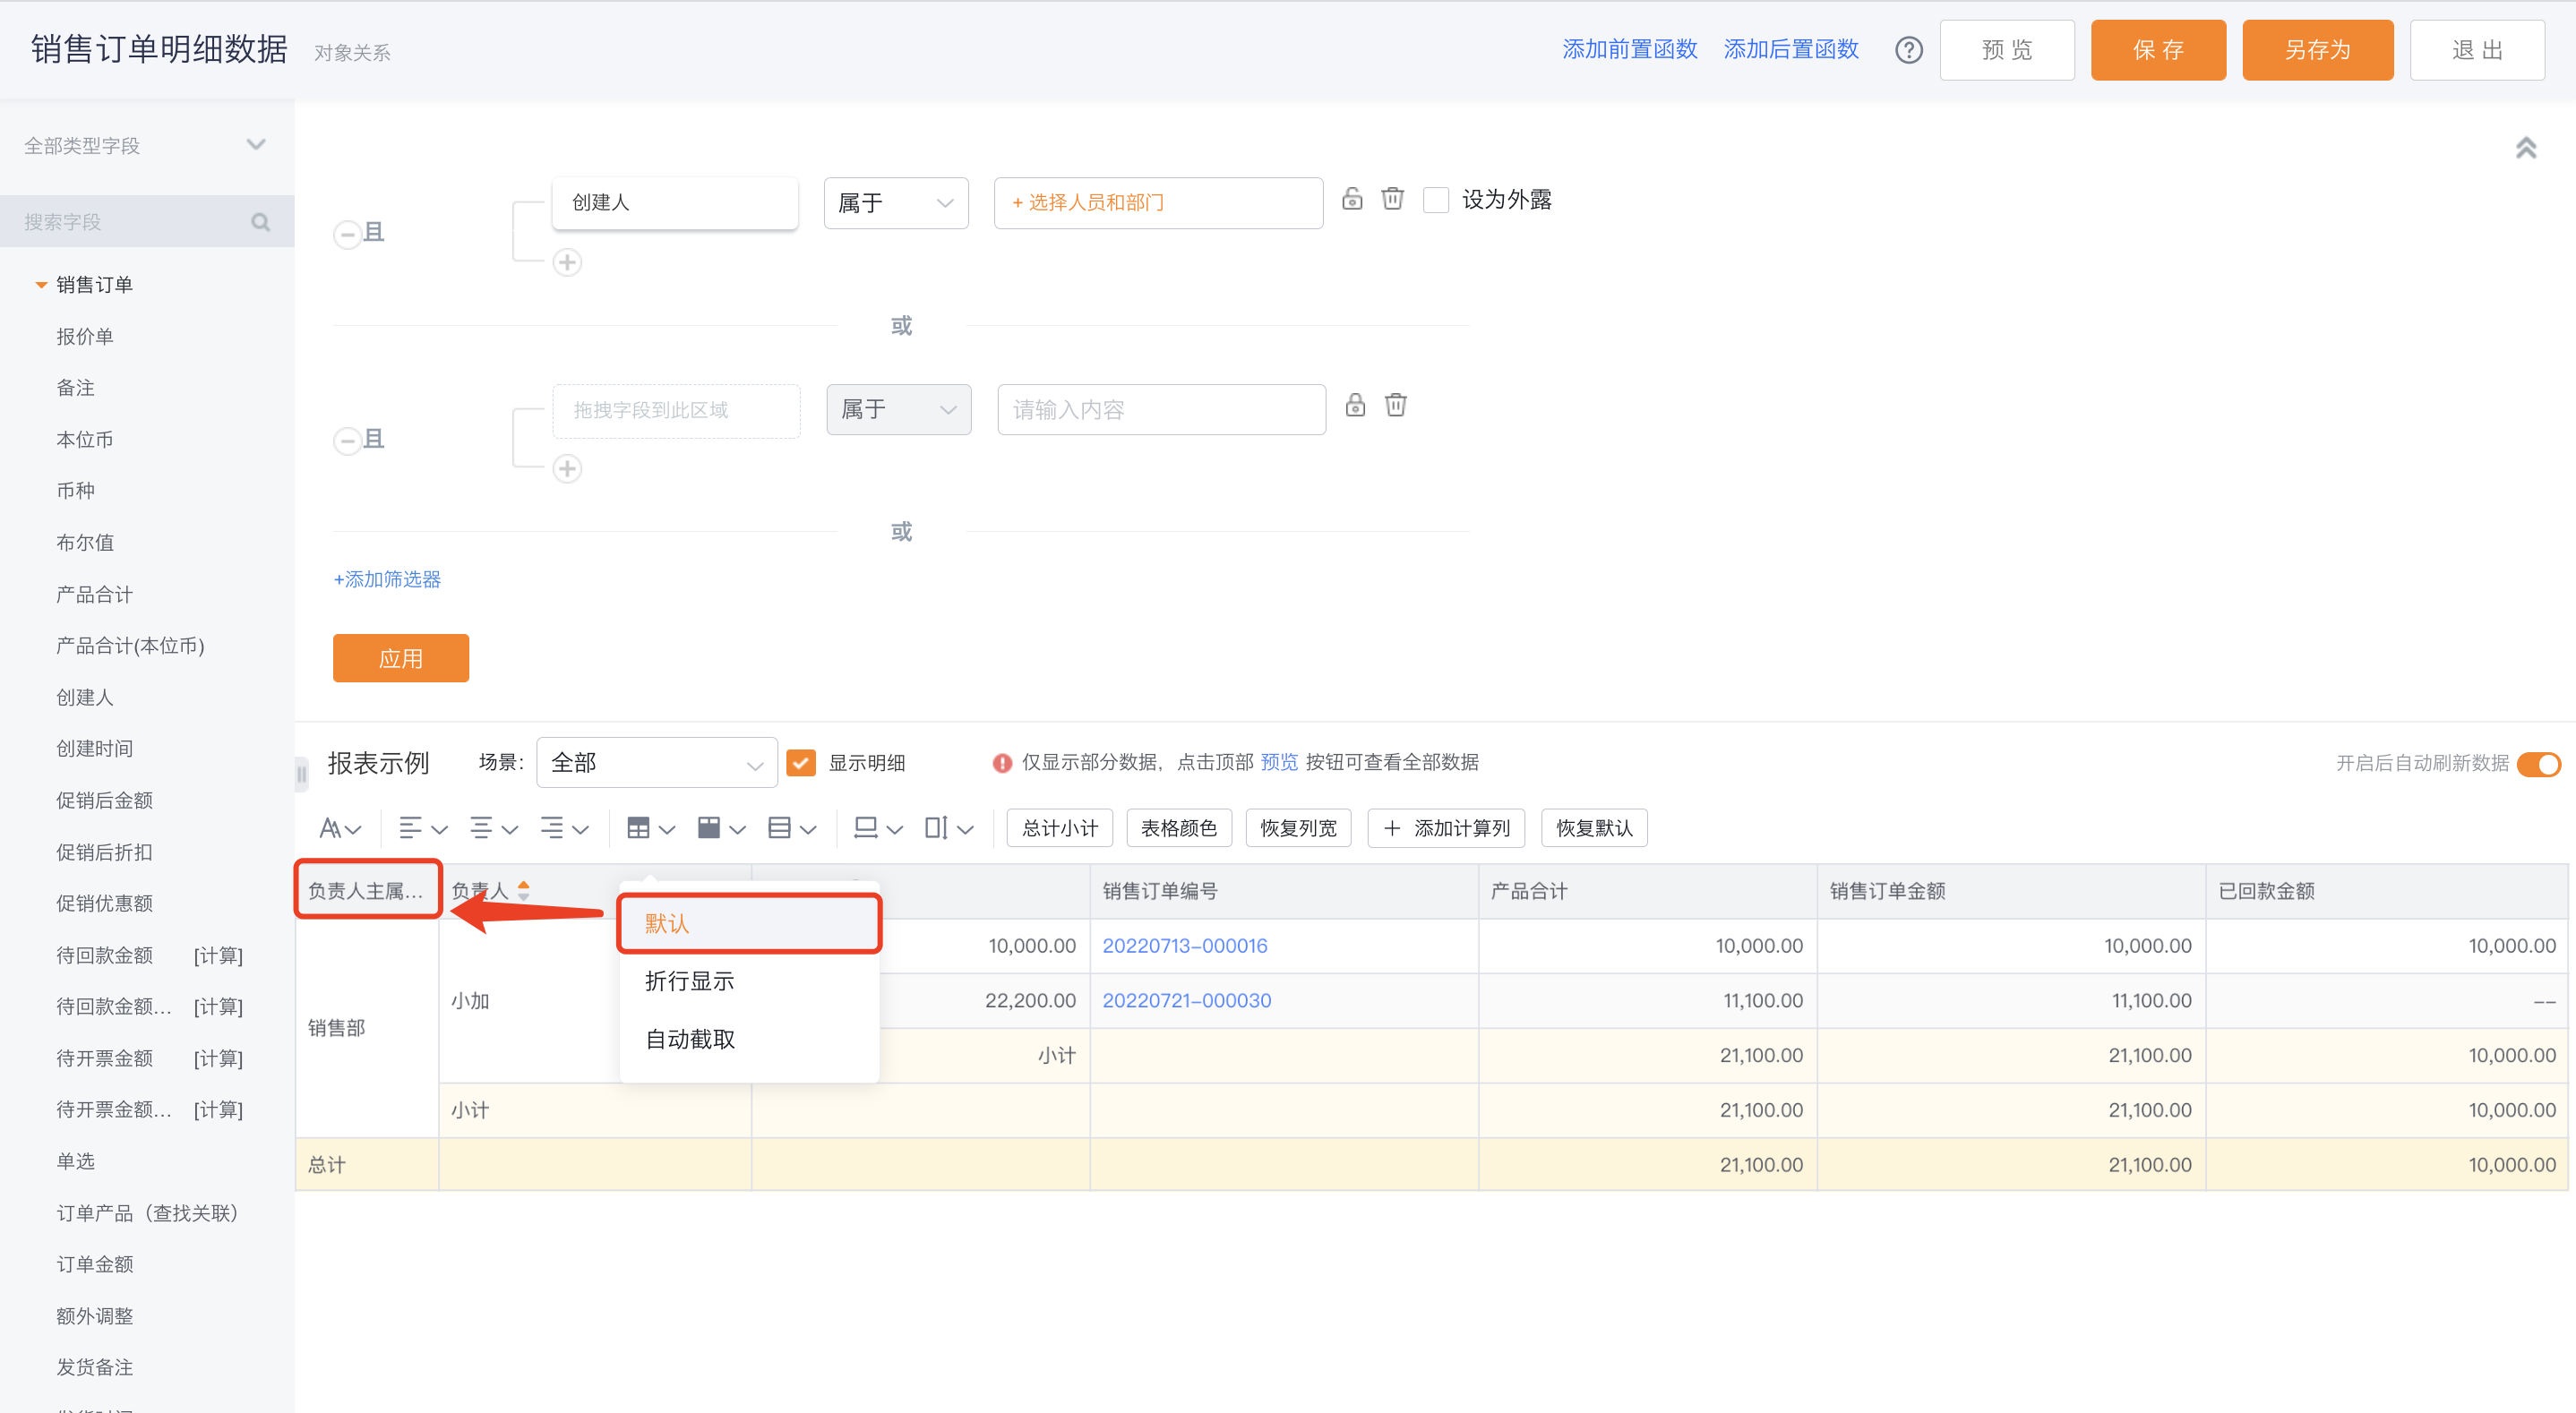The width and height of the screenshot is (2576, 1413).
Task: Click the left-align text icon
Action: [x=422, y=828]
